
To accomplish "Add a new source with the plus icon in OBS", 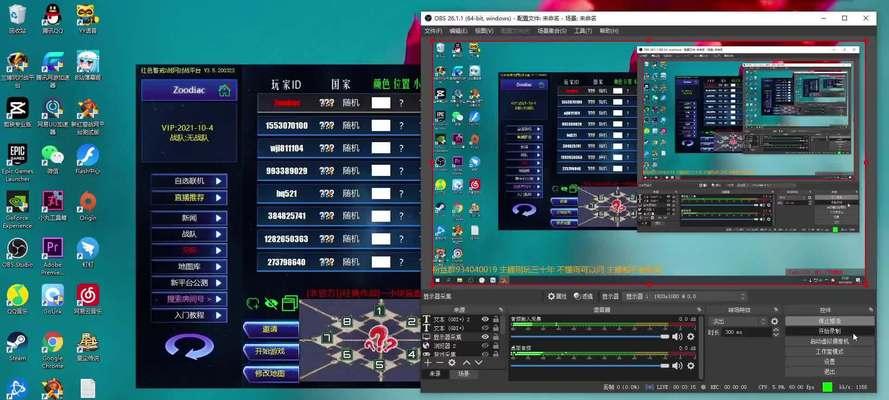I will [x=427, y=363].
